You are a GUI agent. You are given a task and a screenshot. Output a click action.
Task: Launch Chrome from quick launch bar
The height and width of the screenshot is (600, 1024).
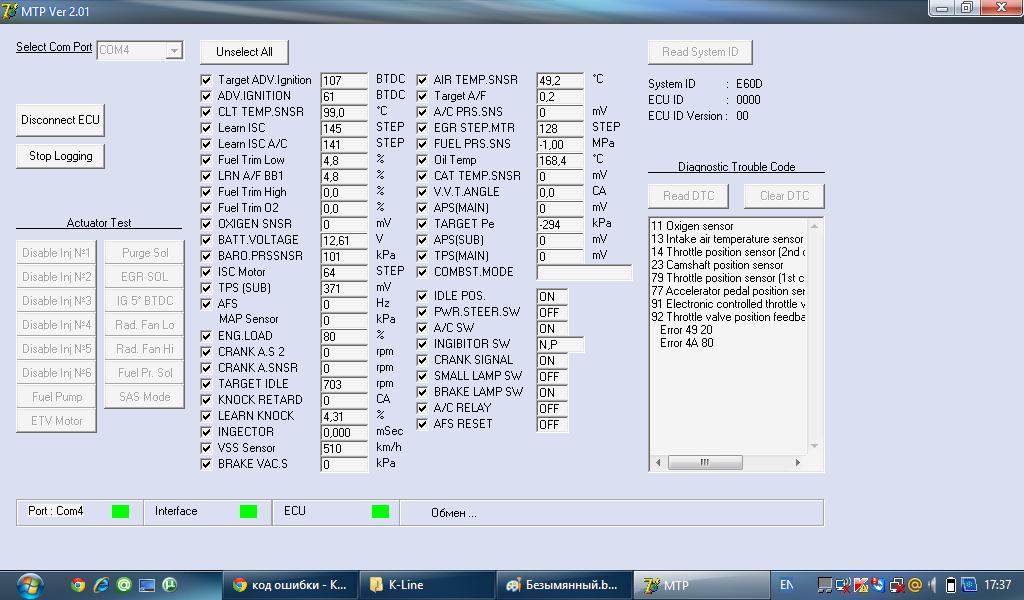pos(78,585)
